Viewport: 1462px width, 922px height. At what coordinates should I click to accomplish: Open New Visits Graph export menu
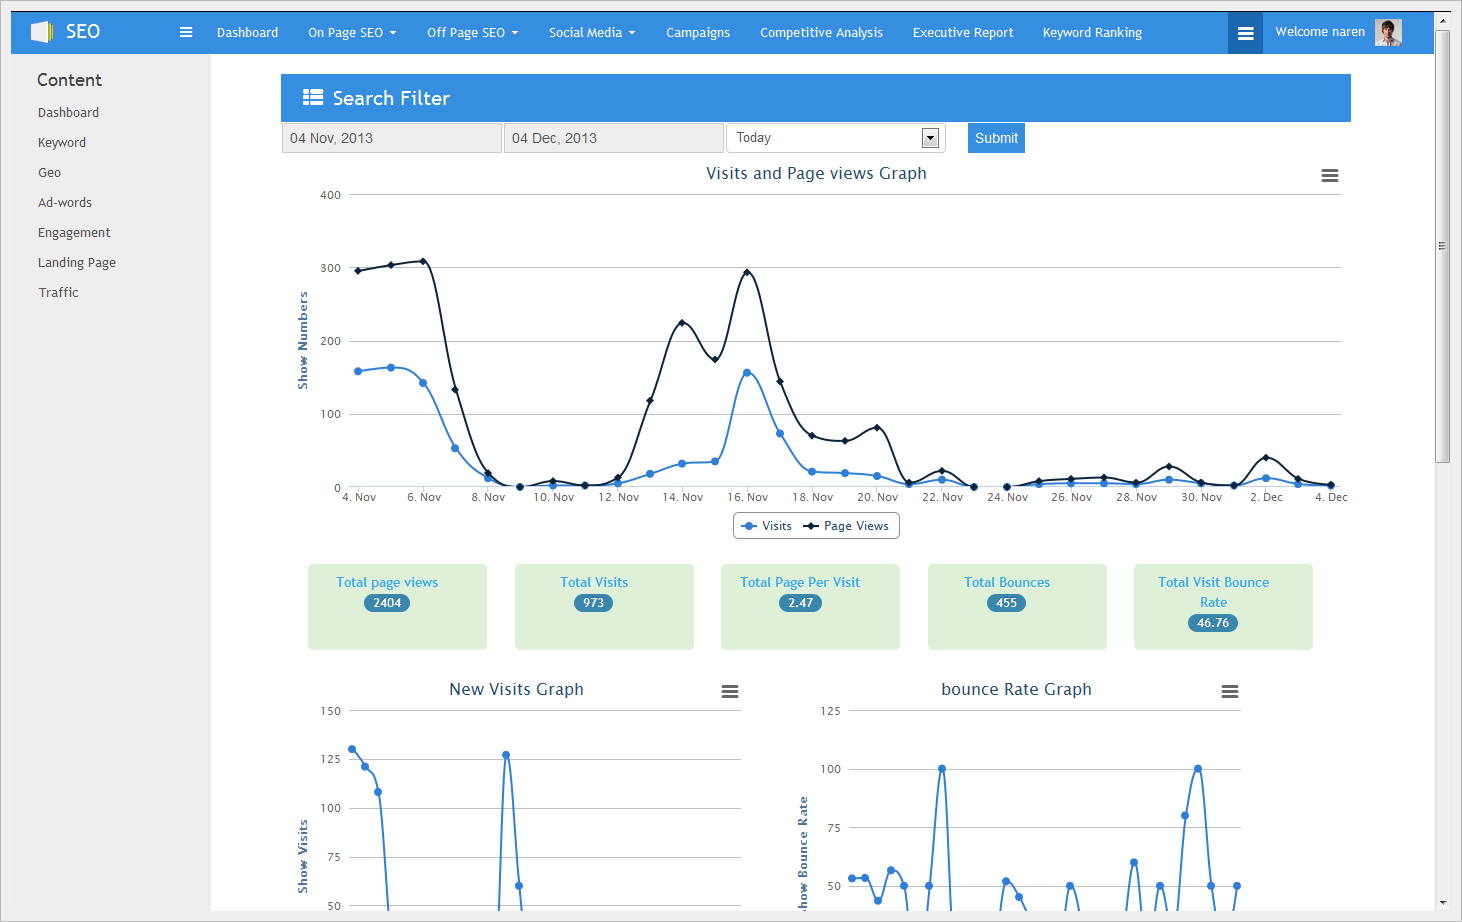[x=730, y=692]
